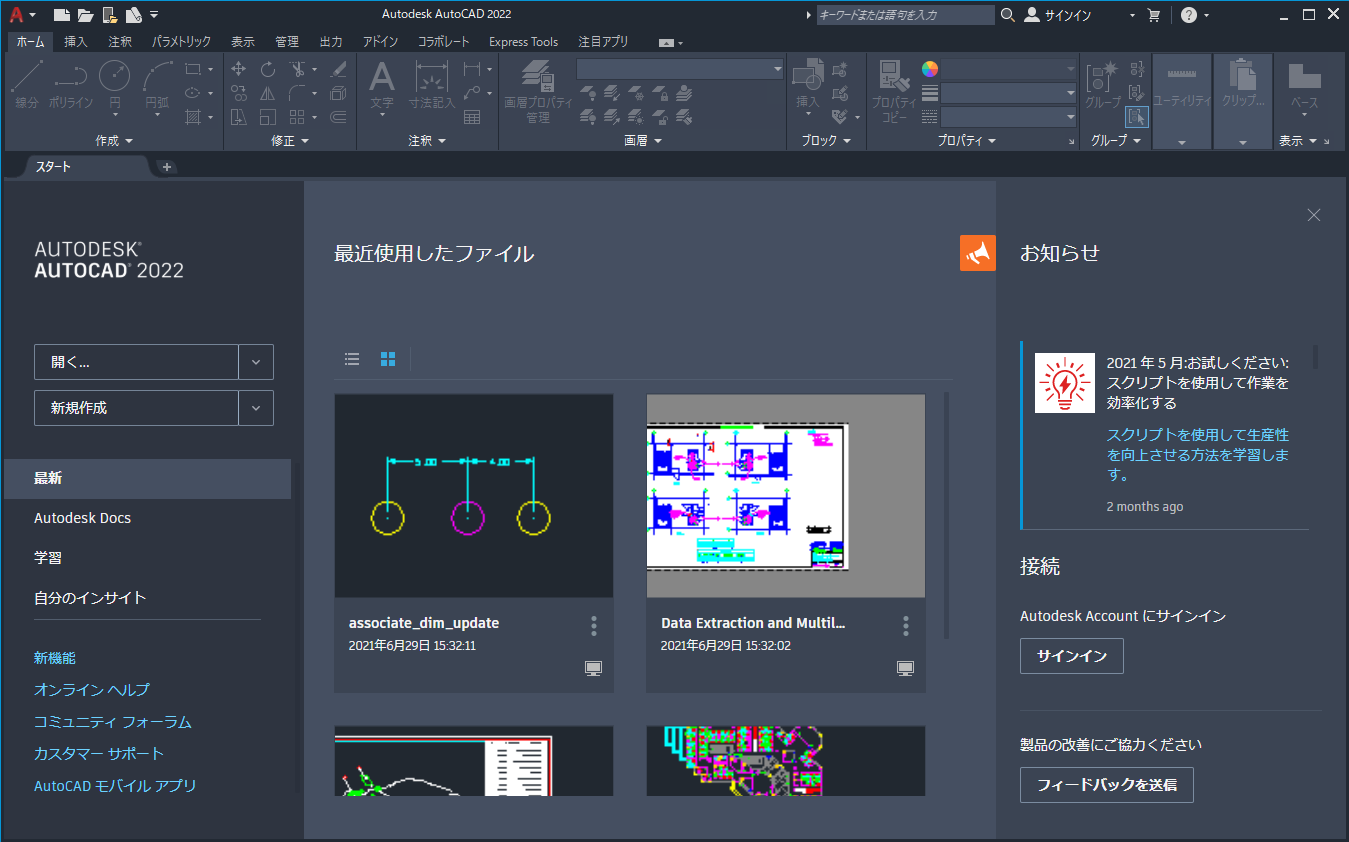The width and height of the screenshot is (1349, 842).
Task: Click the search magnifier icon
Action: [1007, 15]
